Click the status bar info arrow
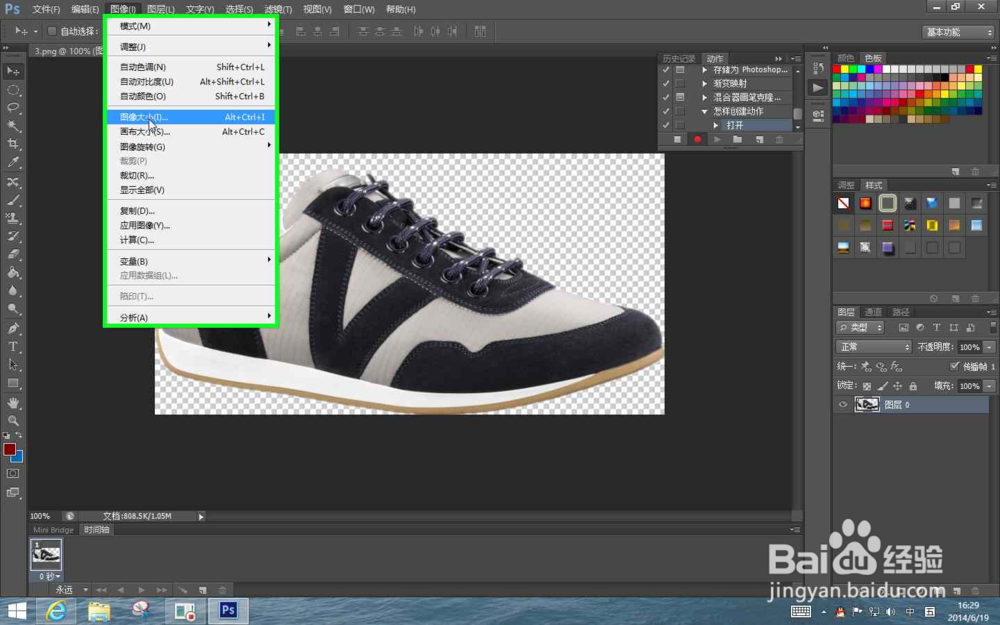1000x625 pixels. (x=201, y=517)
